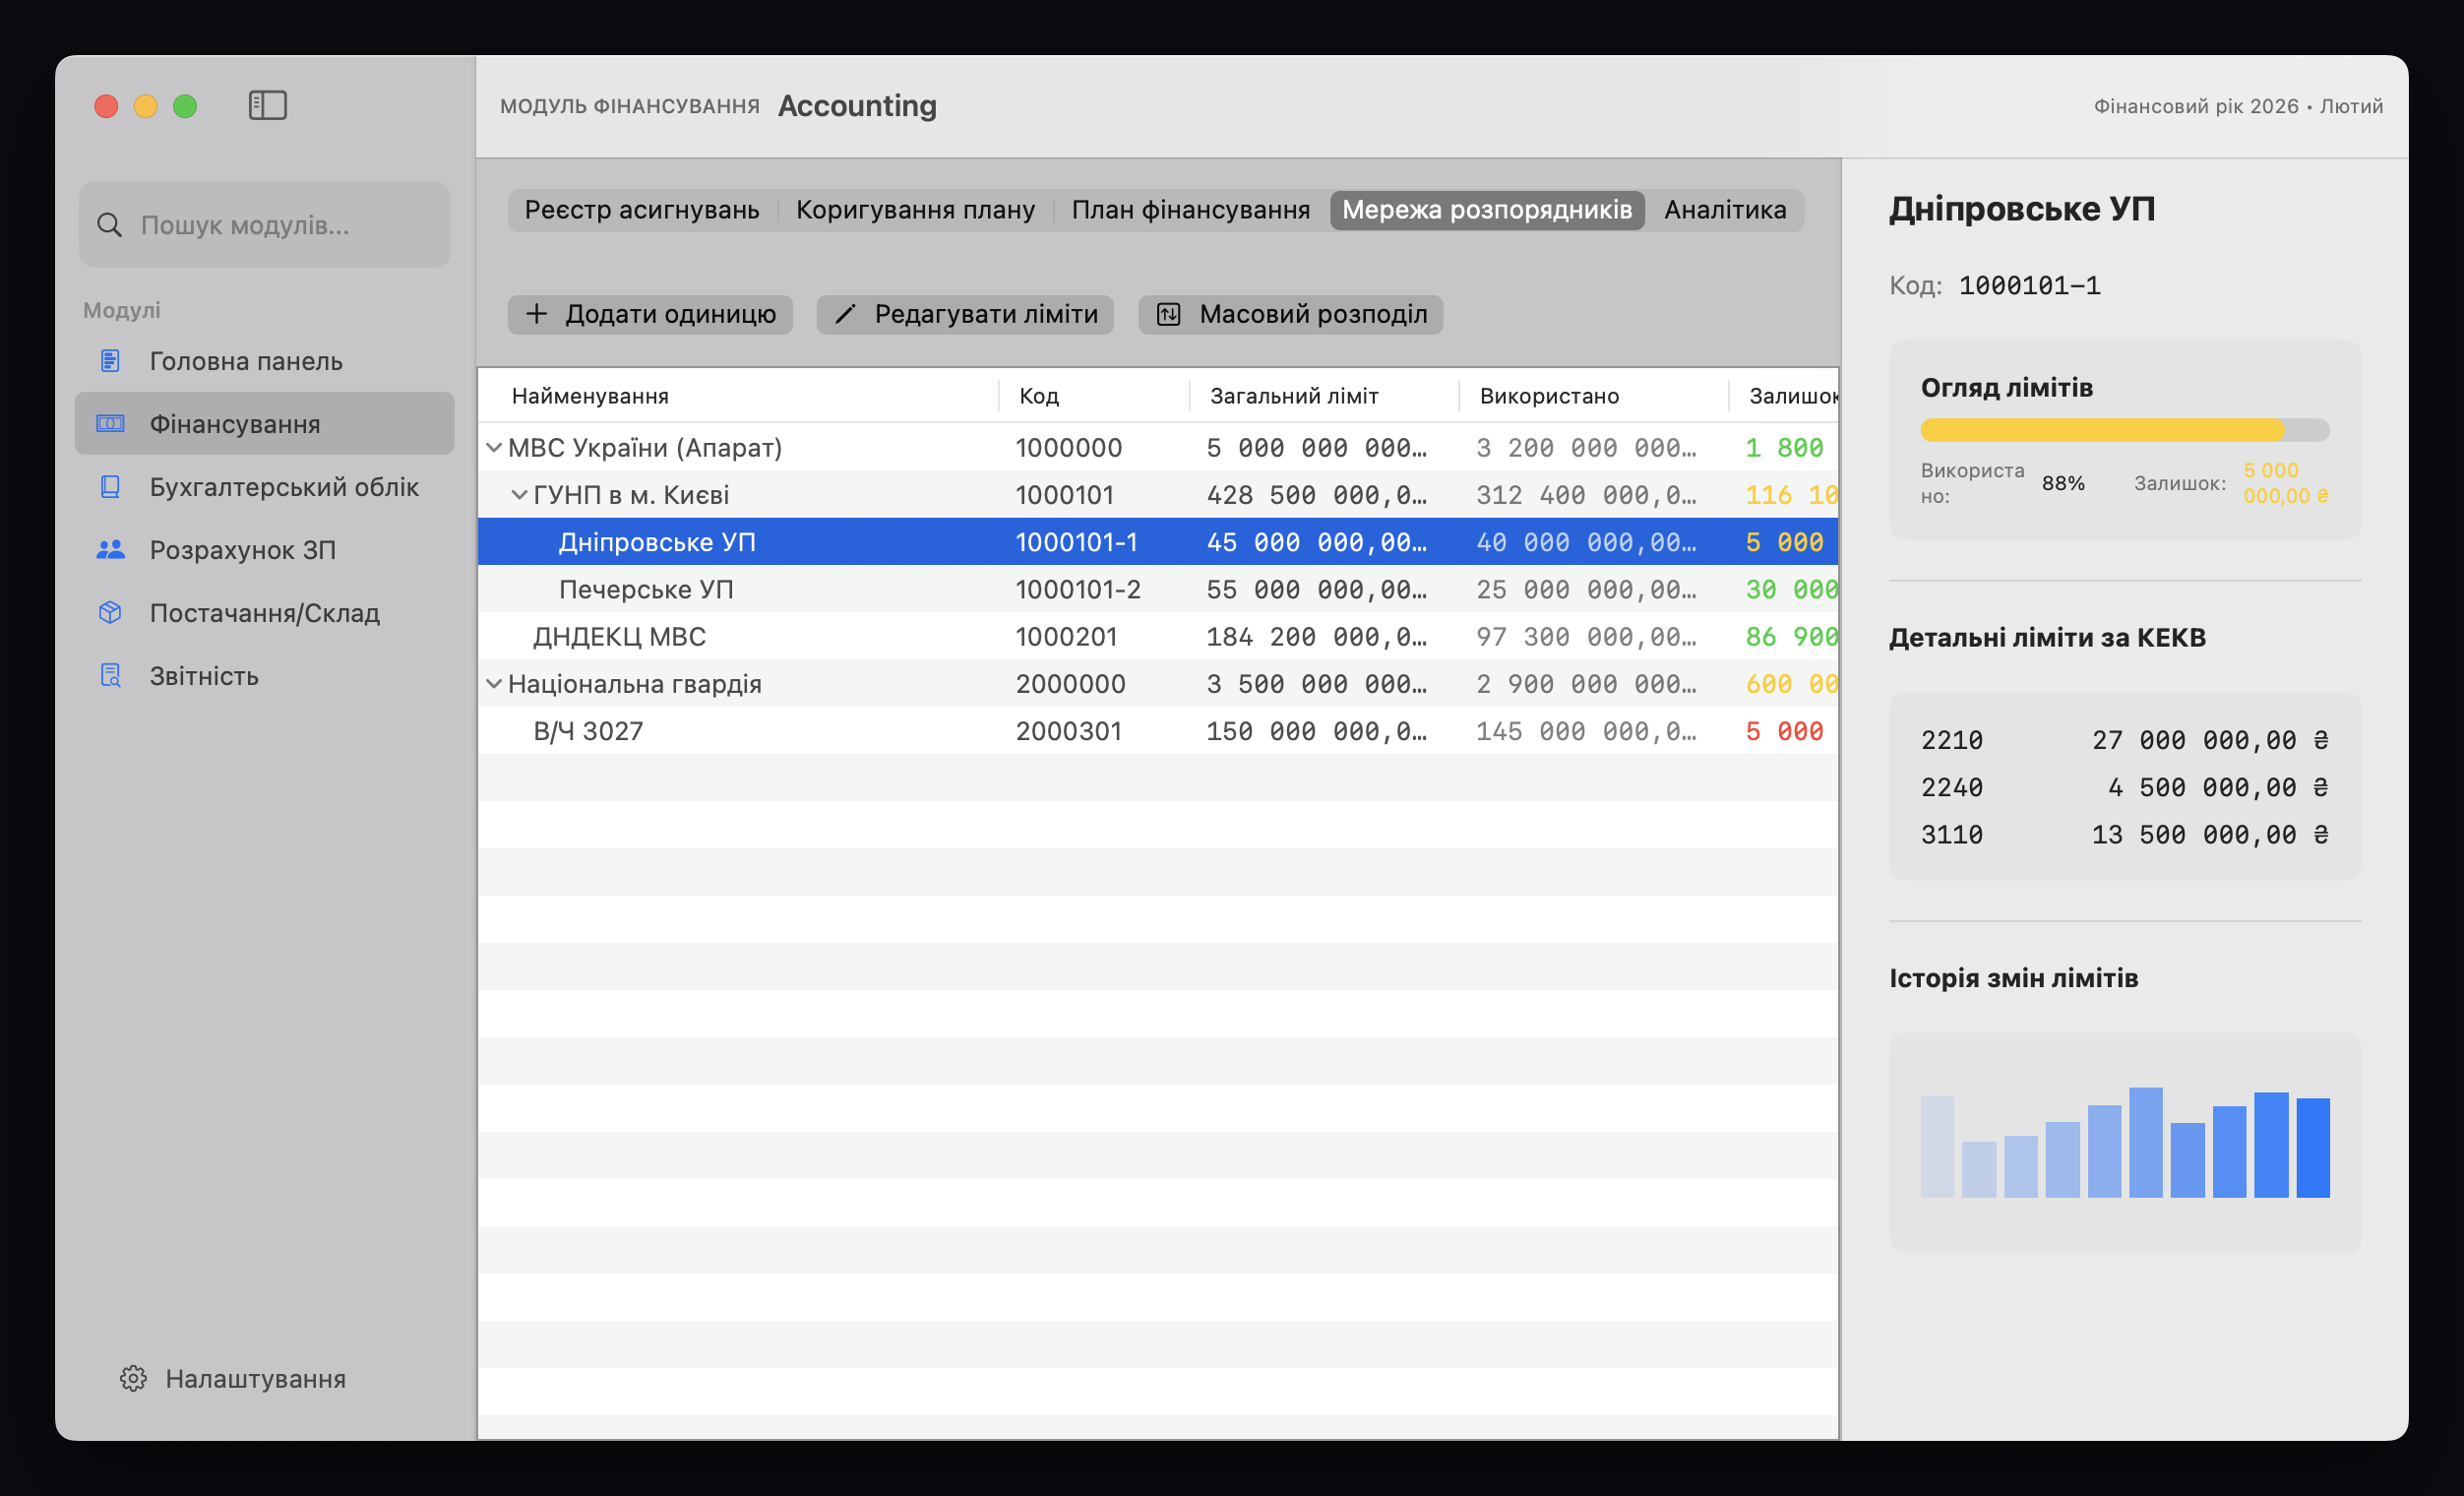This screenshot has height=1496, width=2464.
Task: Collapse the ГУНП в м. Києві branch
Action: click(519, 495)
